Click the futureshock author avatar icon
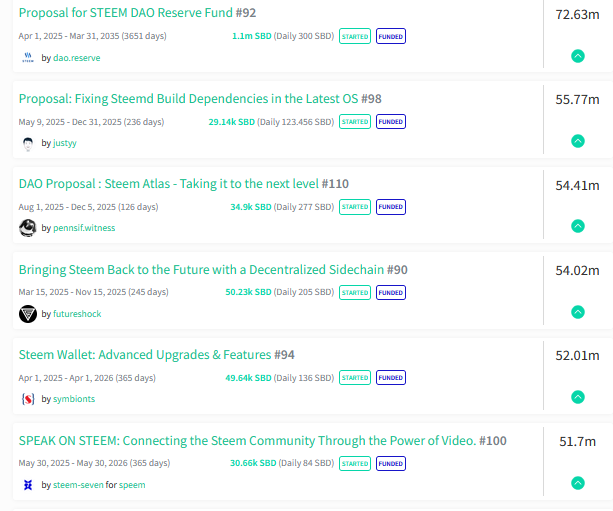The width and height of the screenshot is (613, 511). click(x=28, y=314)
